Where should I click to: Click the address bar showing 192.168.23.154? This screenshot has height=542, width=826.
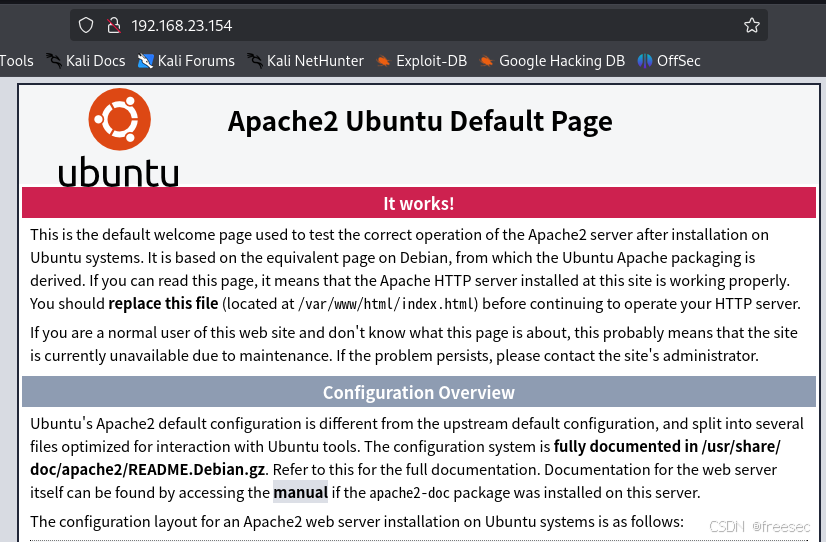tap(419, 25)
